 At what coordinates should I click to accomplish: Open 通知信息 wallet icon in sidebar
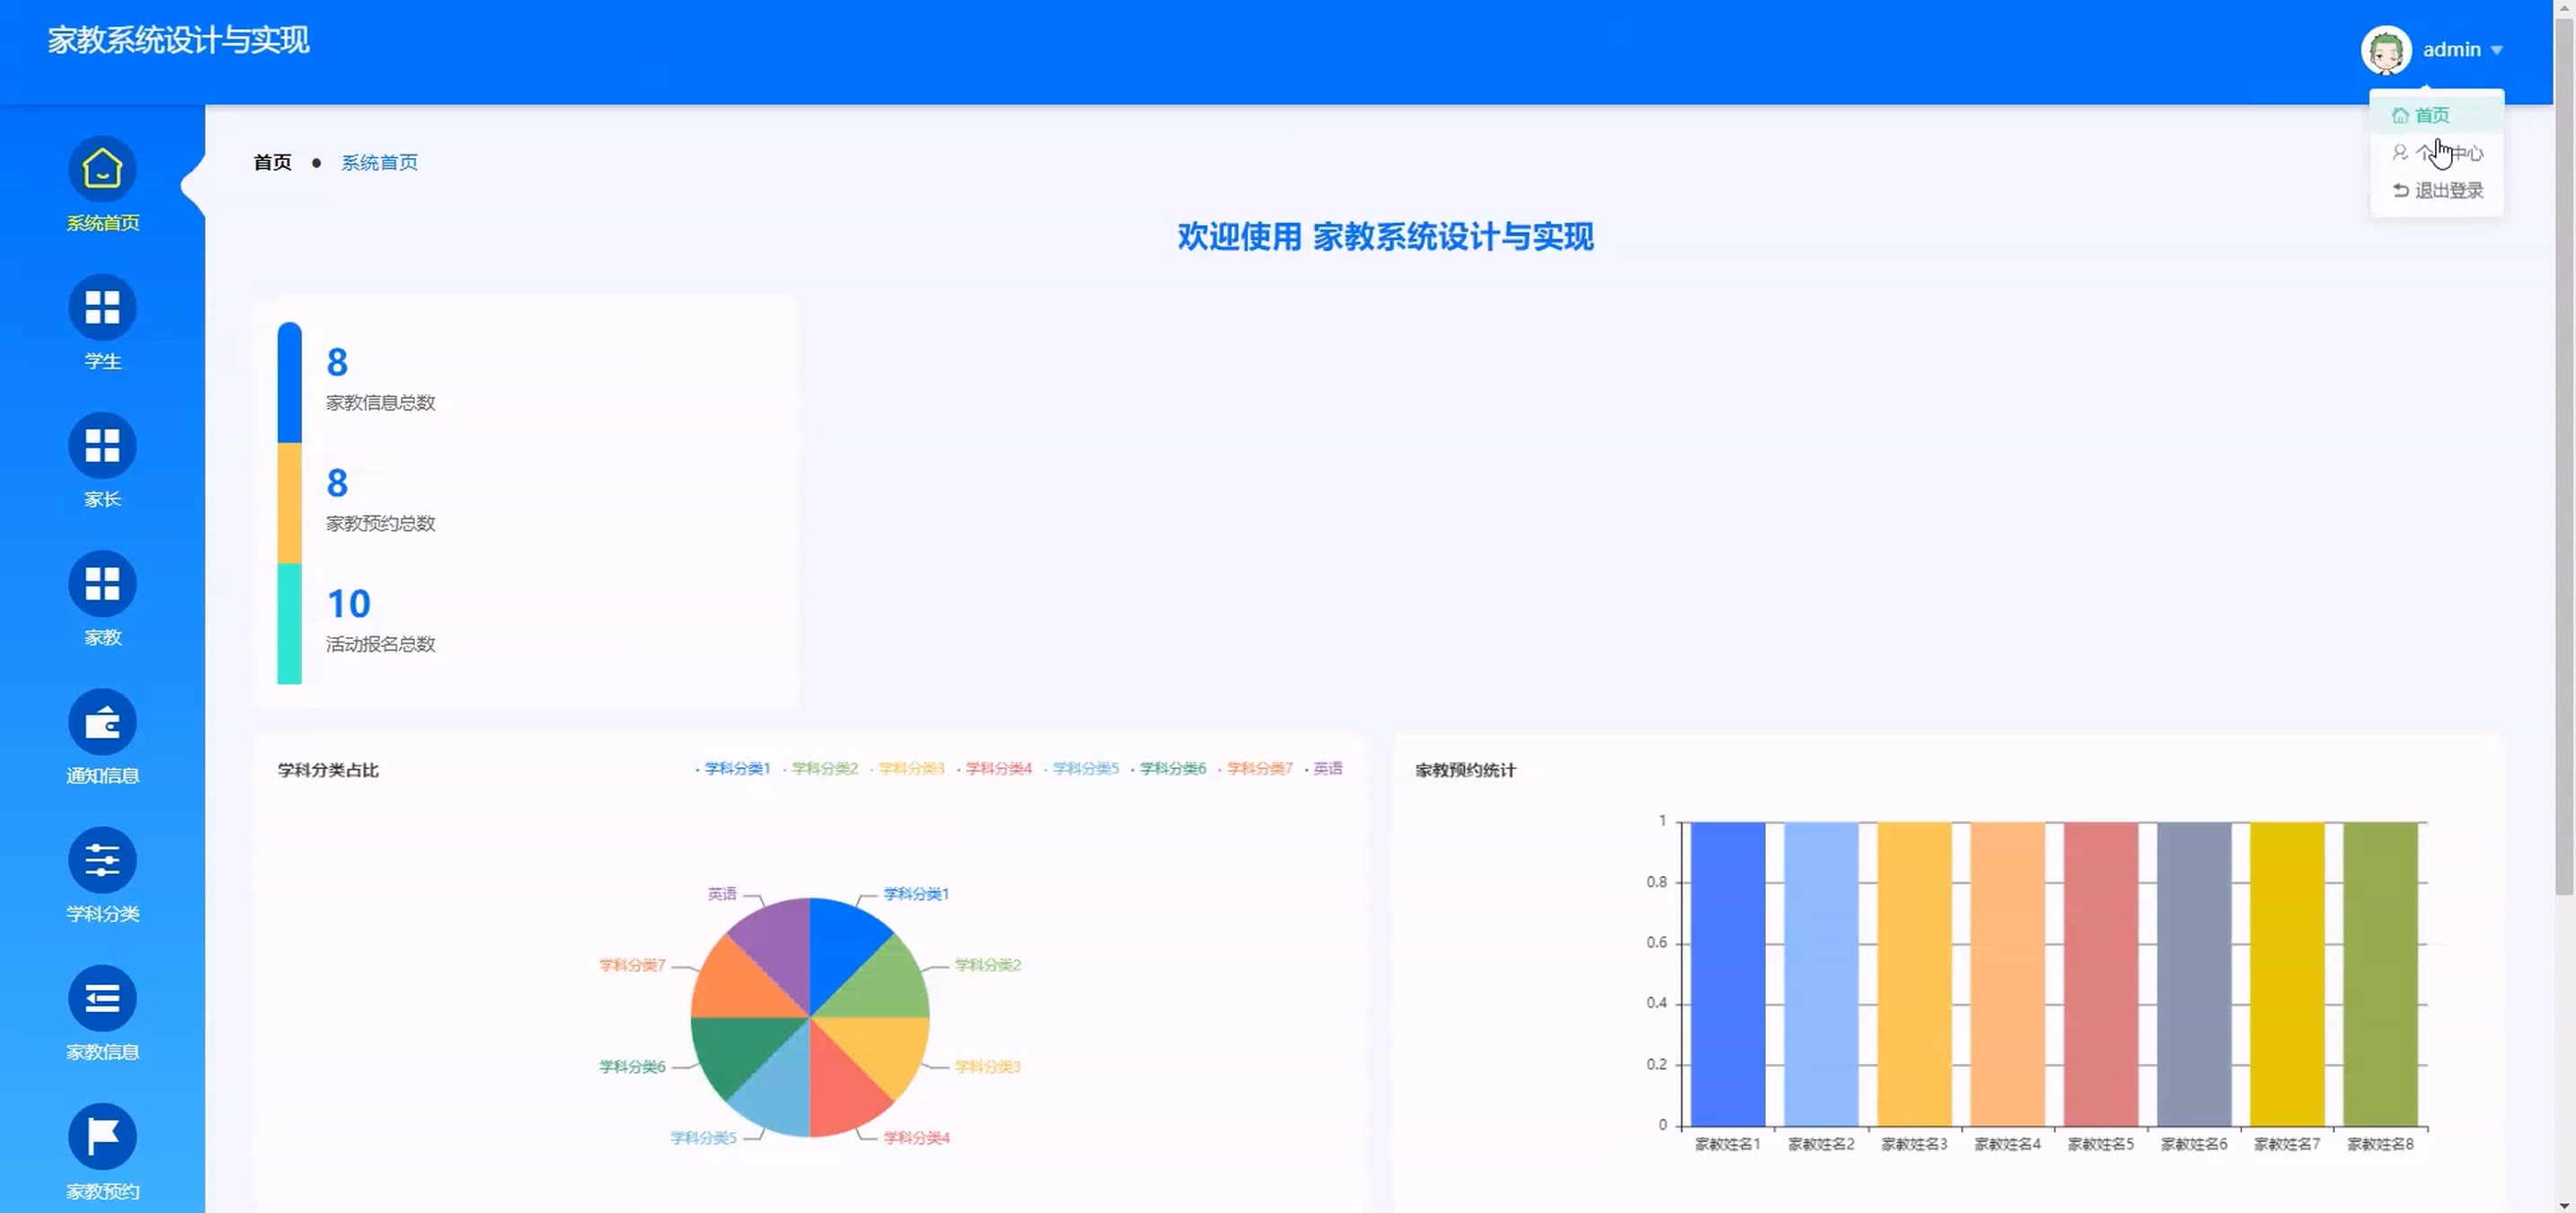(102, 722)
